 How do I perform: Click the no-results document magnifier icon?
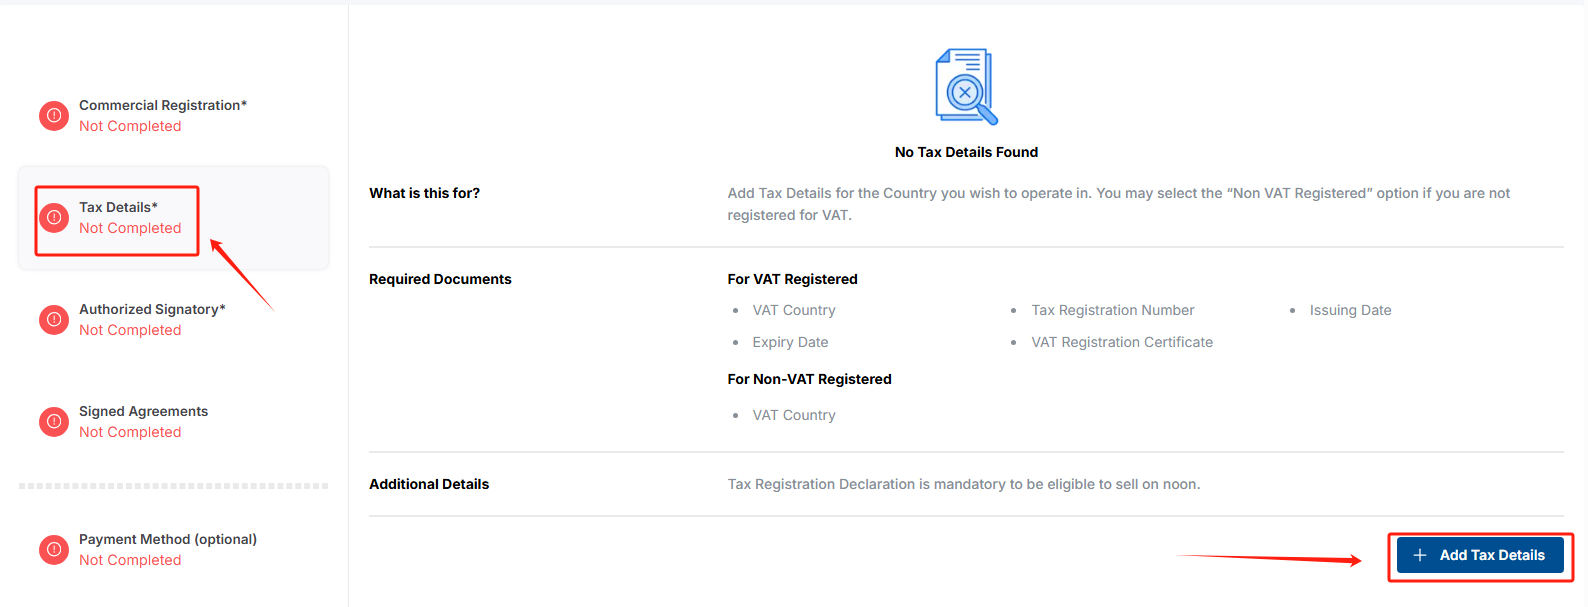click(x=966, y=87)
